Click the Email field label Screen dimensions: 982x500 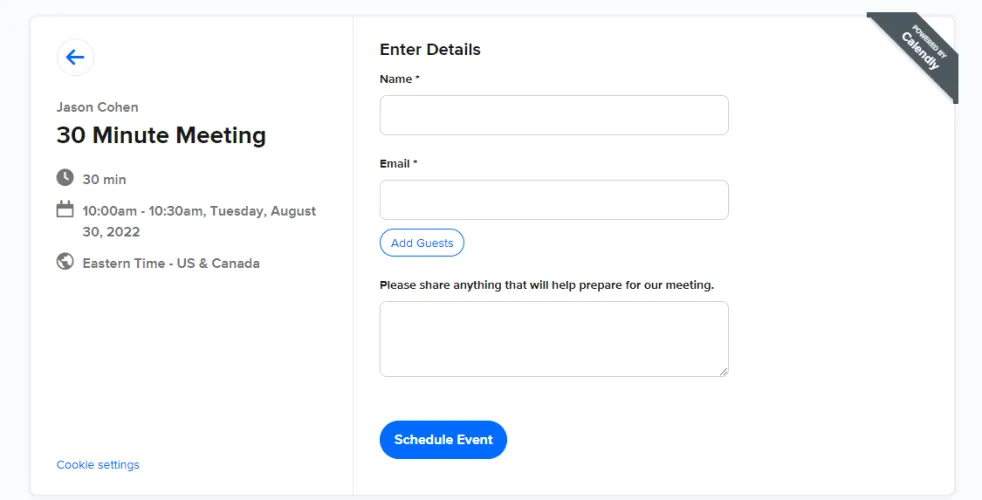pos(398,163)
